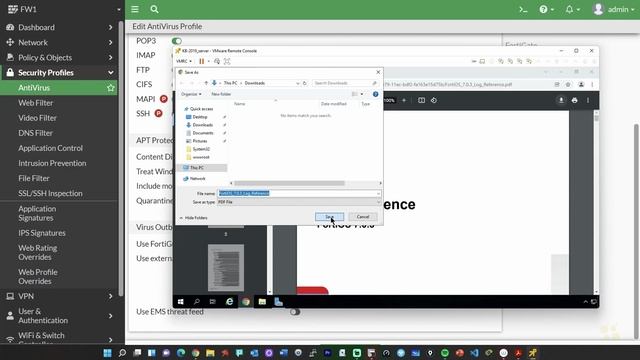Click the File name input field

point(298,193)
